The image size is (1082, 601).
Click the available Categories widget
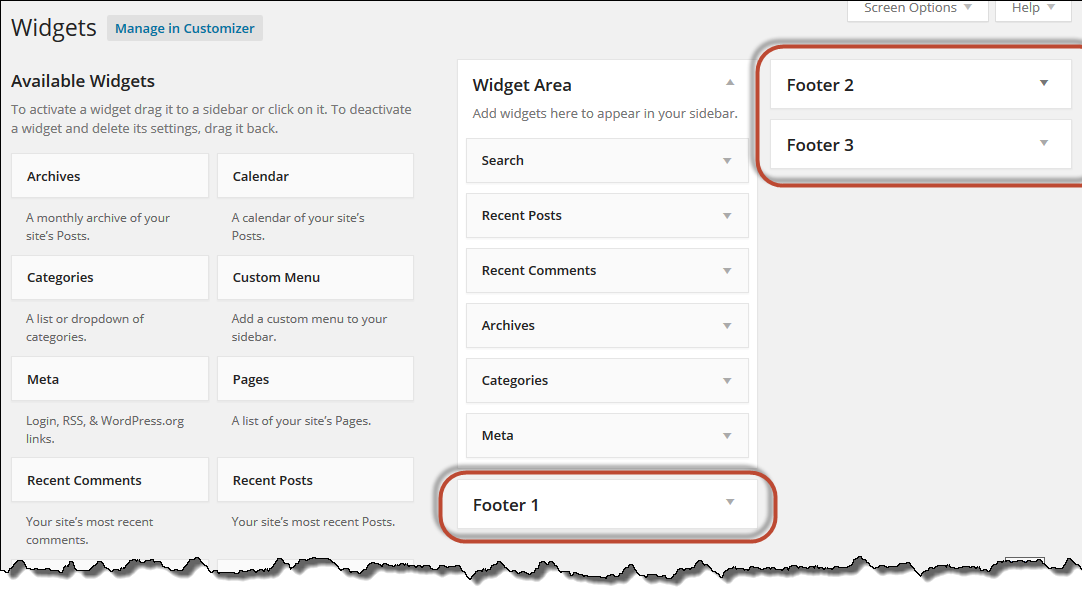pyautogui.click(x=110, y=278)
